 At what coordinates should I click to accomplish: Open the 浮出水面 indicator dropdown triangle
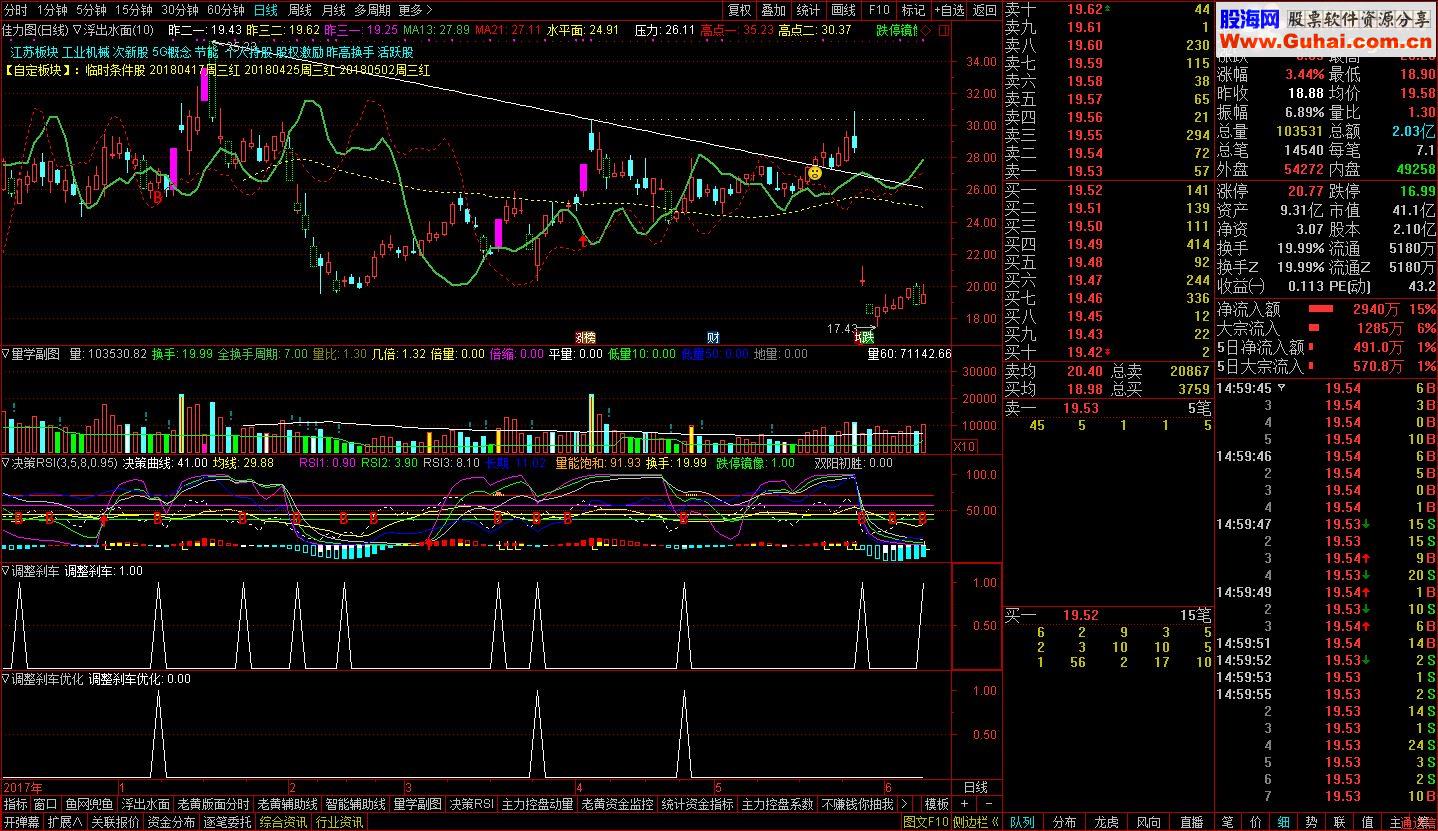(75, 30)
